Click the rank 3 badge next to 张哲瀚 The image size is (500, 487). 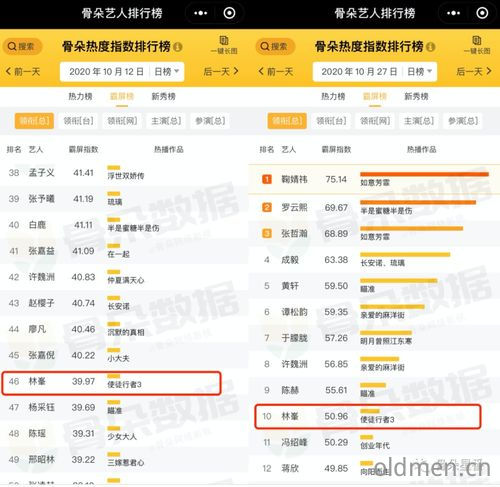click(x=267, y=233)
